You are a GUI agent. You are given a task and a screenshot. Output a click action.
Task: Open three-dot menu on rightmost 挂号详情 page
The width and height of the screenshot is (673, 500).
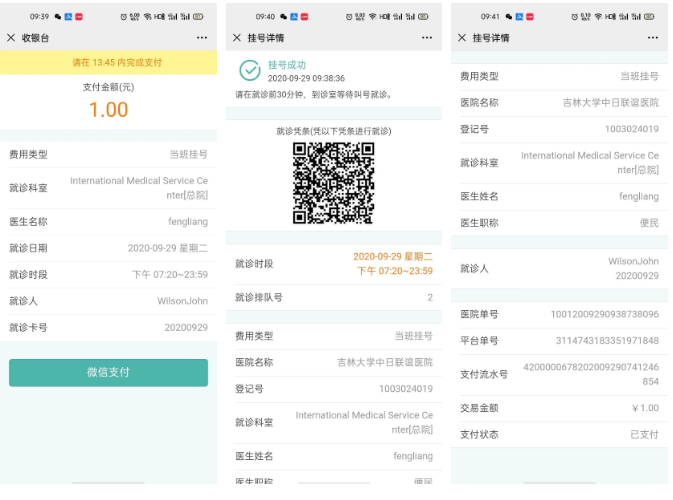pos(652,38)
